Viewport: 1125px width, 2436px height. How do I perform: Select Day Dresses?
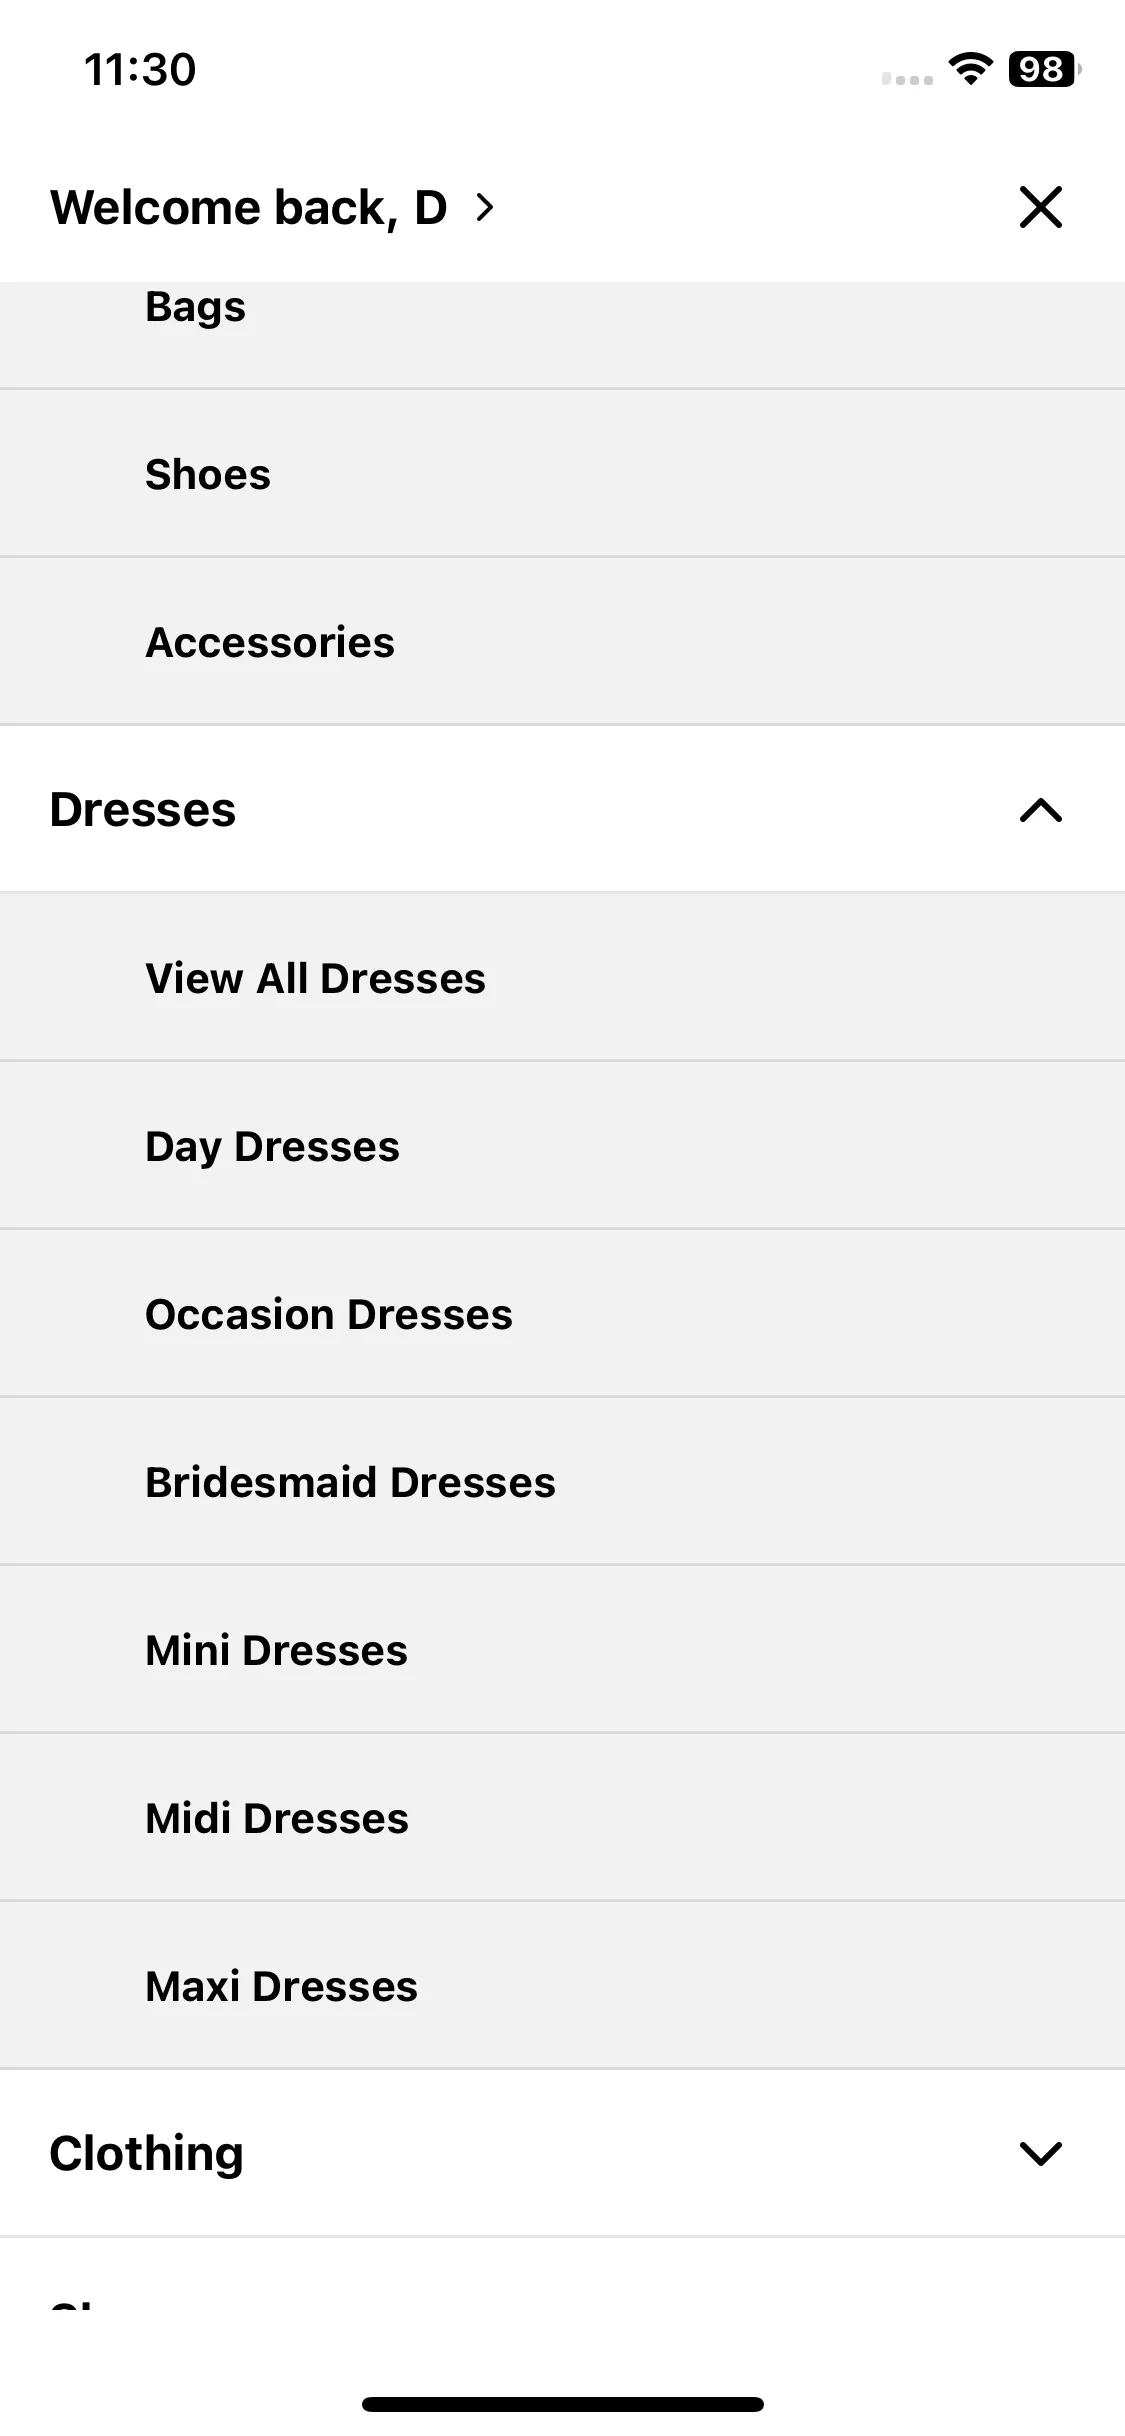(562, 1146)
